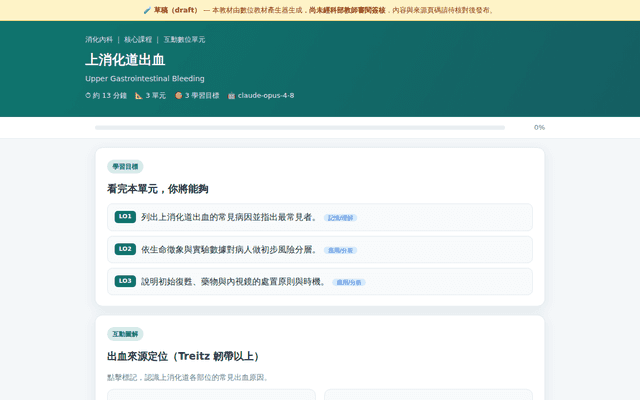Click the blue tag on the LO2 row
640x400 pixels.
340,250
